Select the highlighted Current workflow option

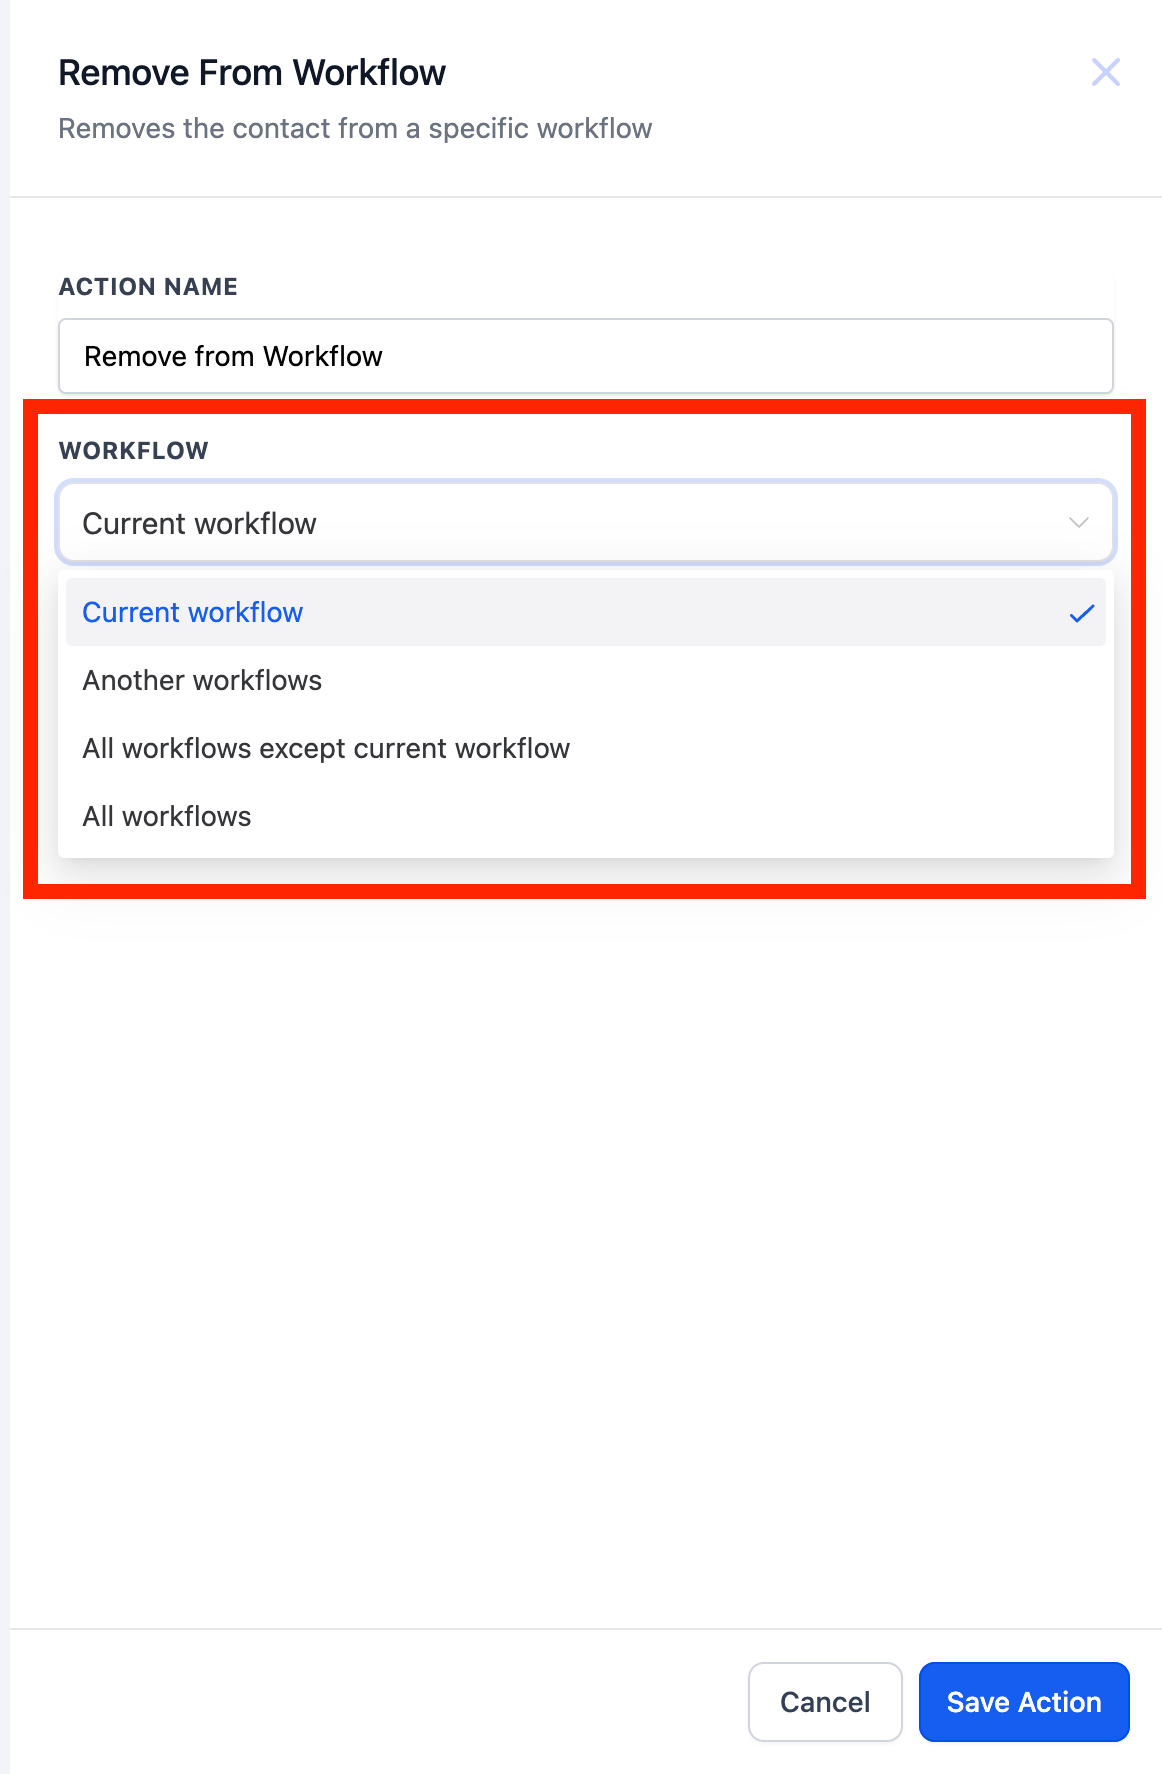(x=586, y=612)
